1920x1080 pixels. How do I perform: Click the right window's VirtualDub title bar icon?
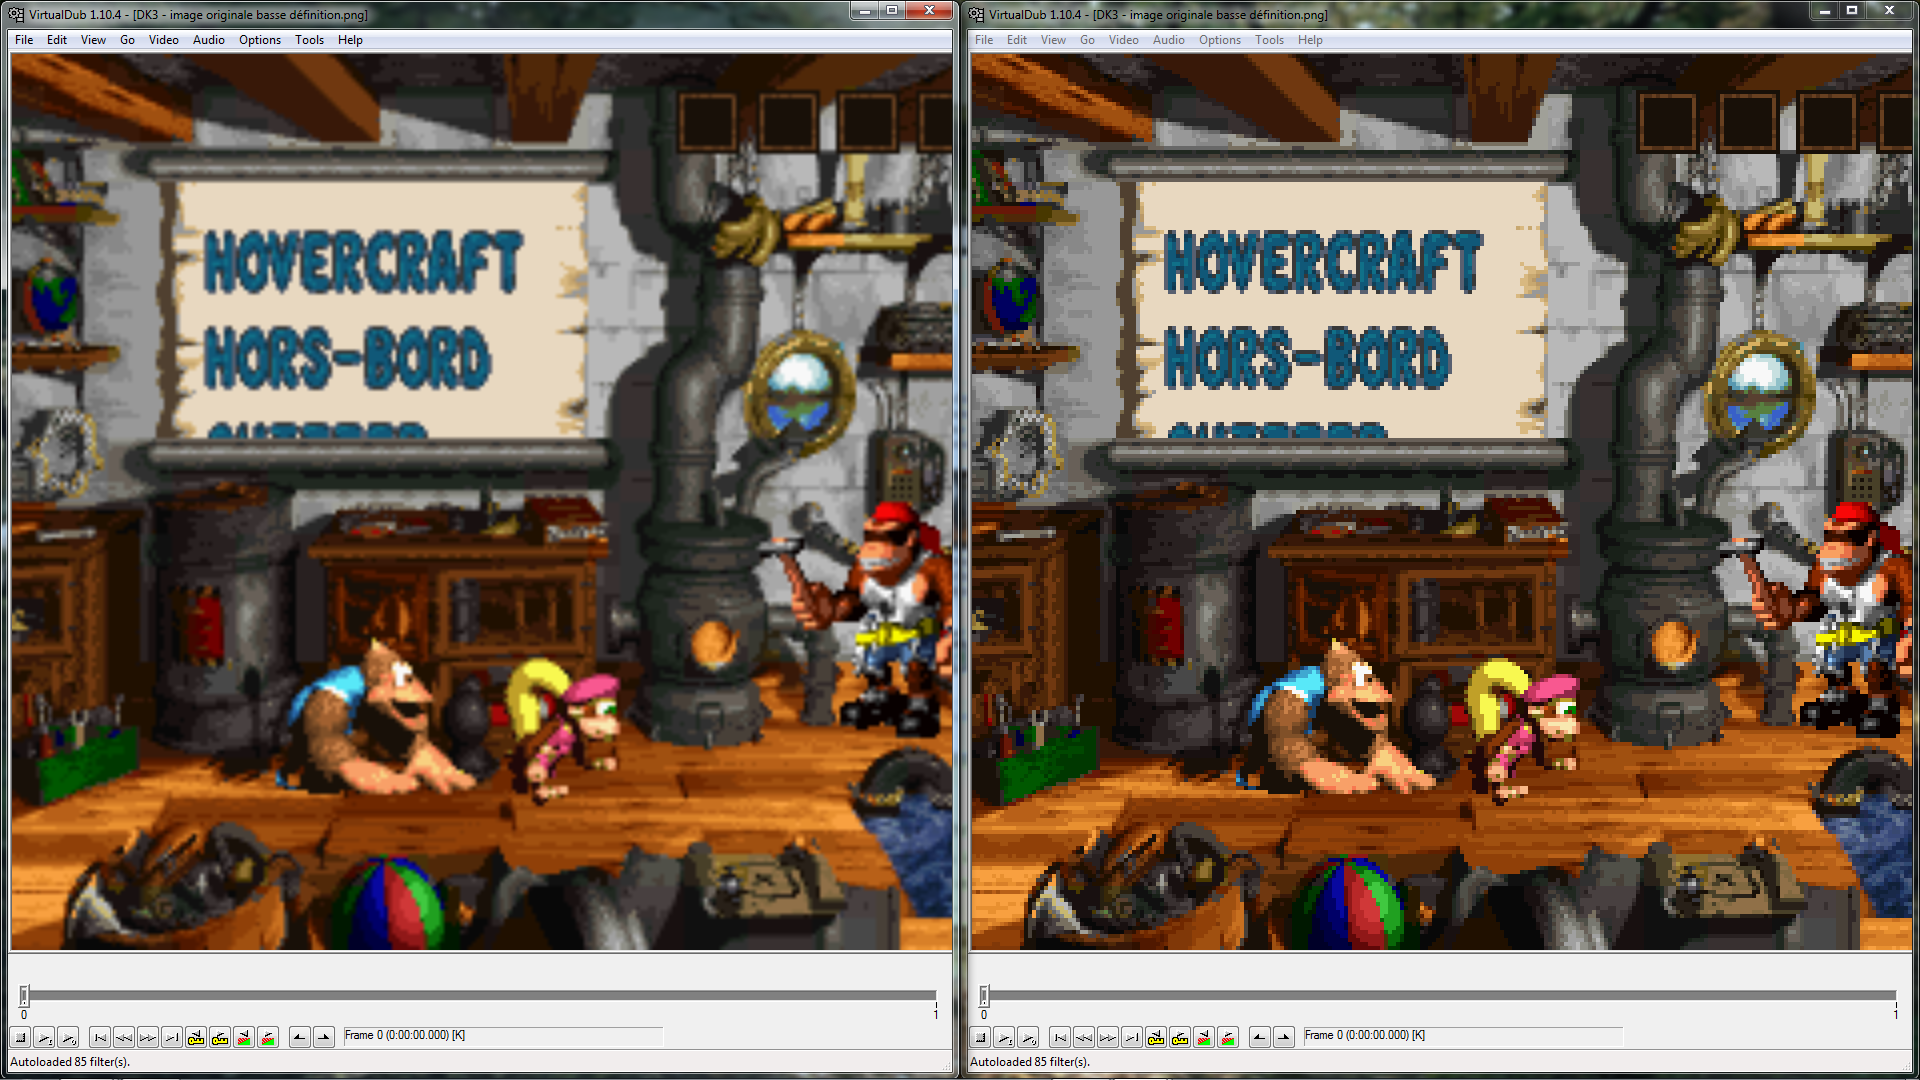[x=976, y=14]
